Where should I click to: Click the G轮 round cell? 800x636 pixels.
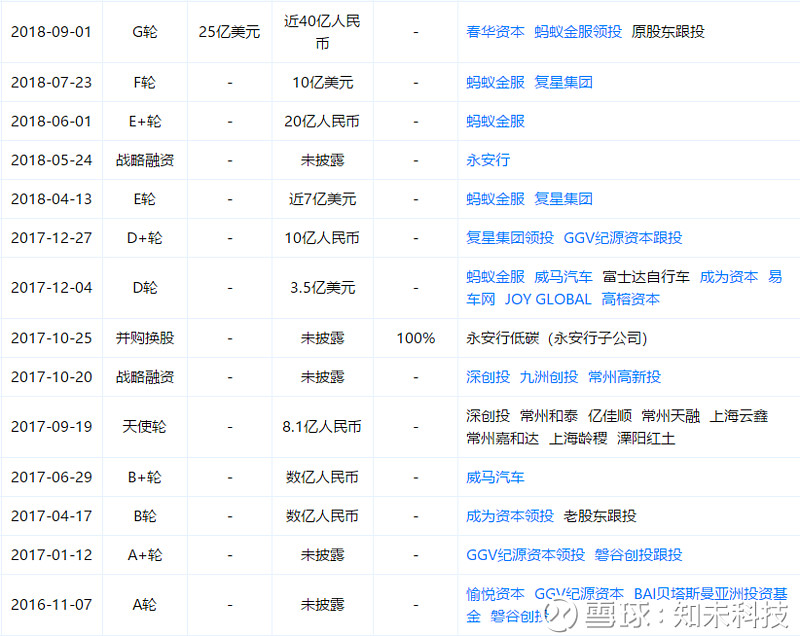click(x=144, y=32)
